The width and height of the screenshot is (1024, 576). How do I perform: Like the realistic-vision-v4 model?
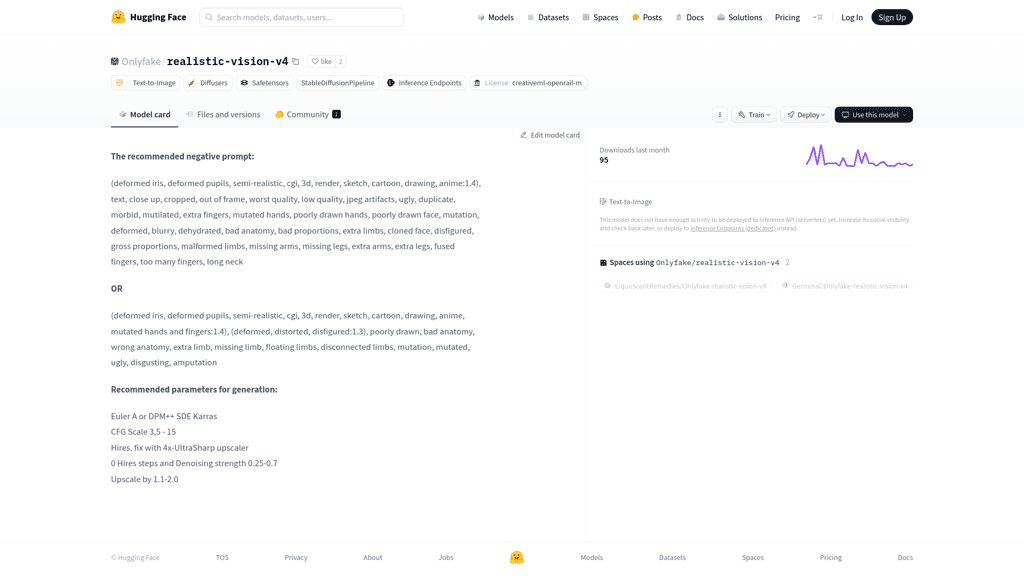321,62
